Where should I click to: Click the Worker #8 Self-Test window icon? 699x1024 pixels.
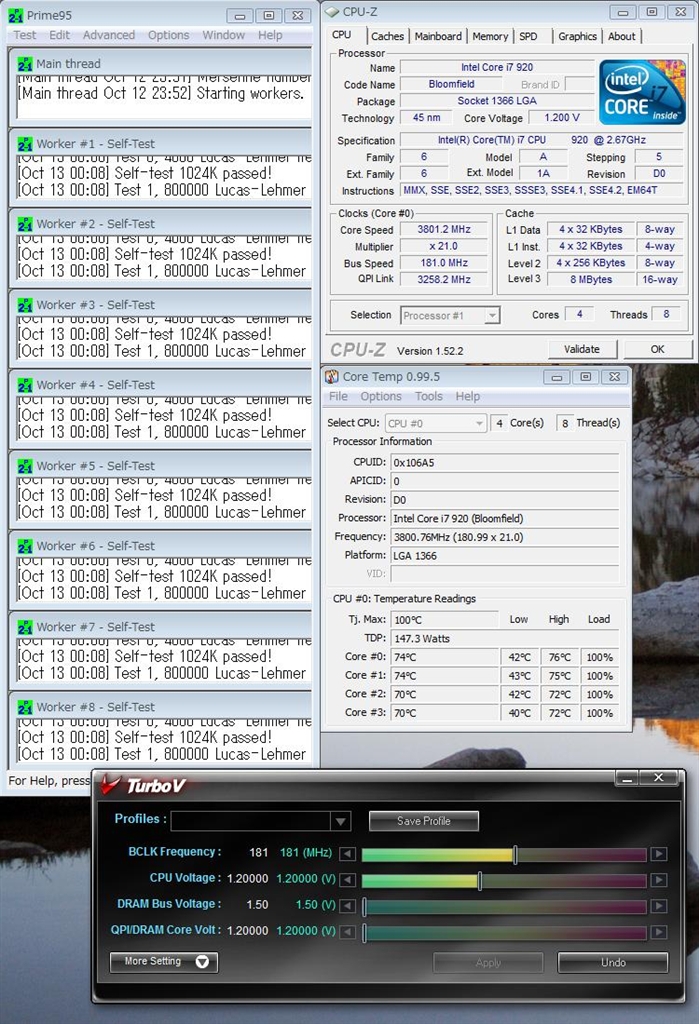coord(25,707)
